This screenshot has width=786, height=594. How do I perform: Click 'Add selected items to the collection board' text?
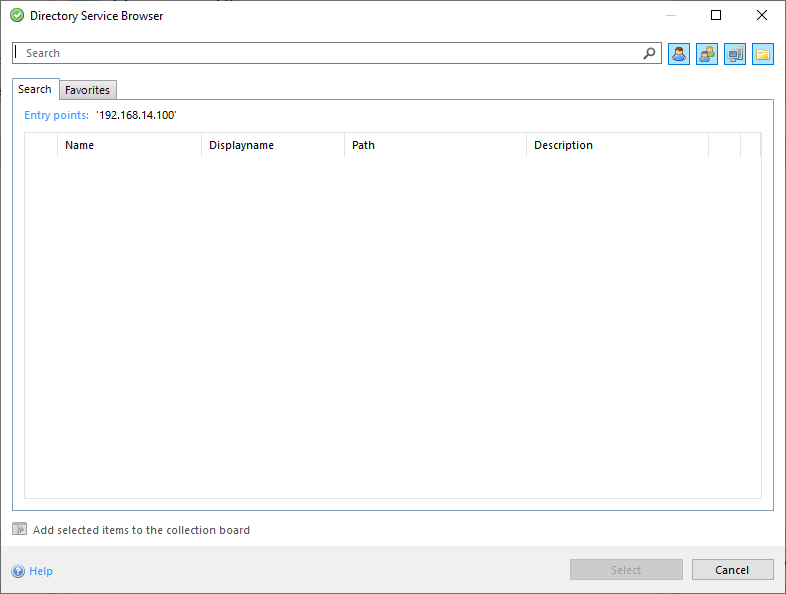coord(141,530)
